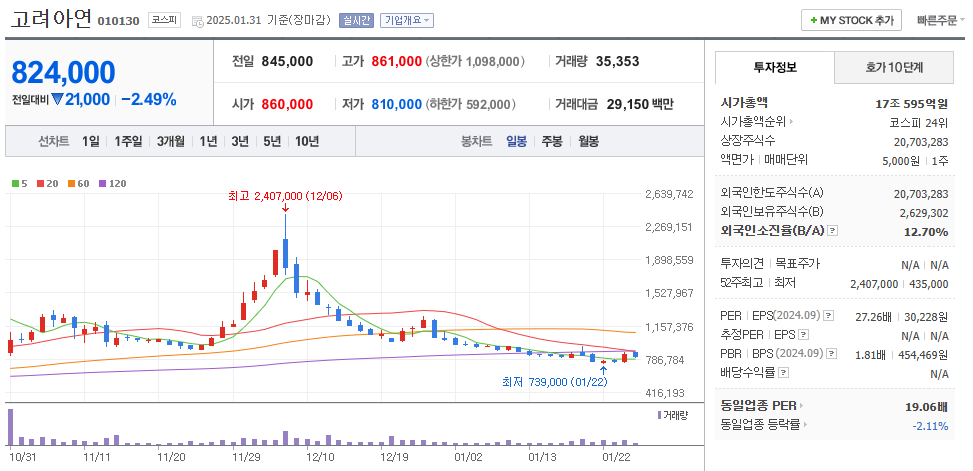The width and height of the screenshot is (973, 471).
Task: Click the 11/29 date label on chart axis
Action: click(x=246, y=457)
